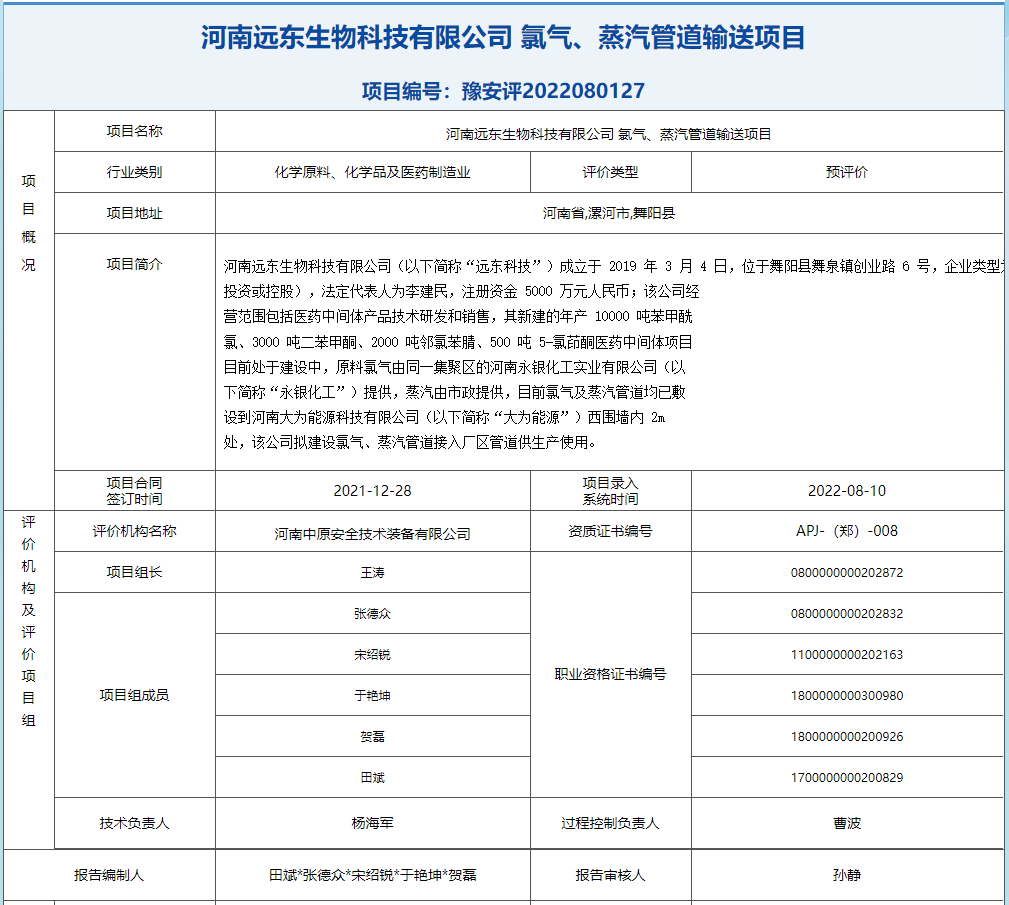Select system entry date 2022-08-10
The height and width of the screenshot is (905, 1009).
click(x=847, y=490)
